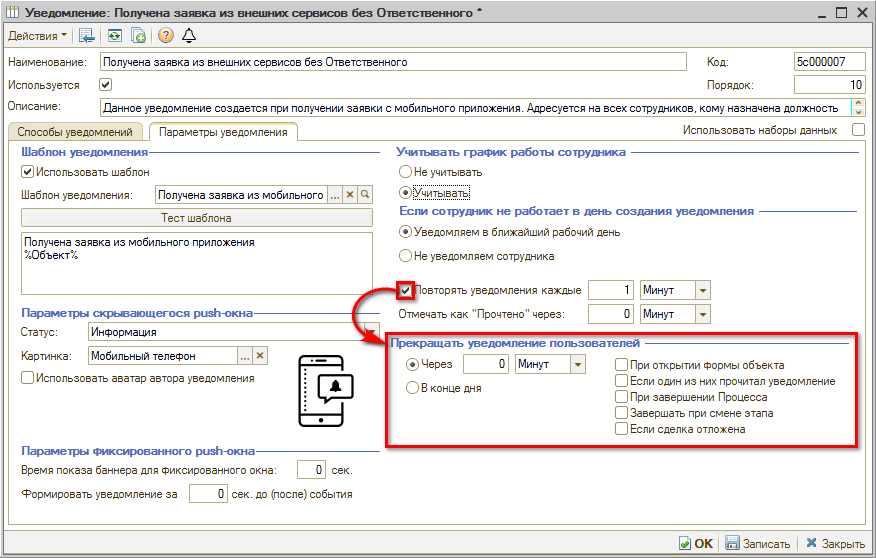Clear the Картинка field with X button

(x=260, y=355)
